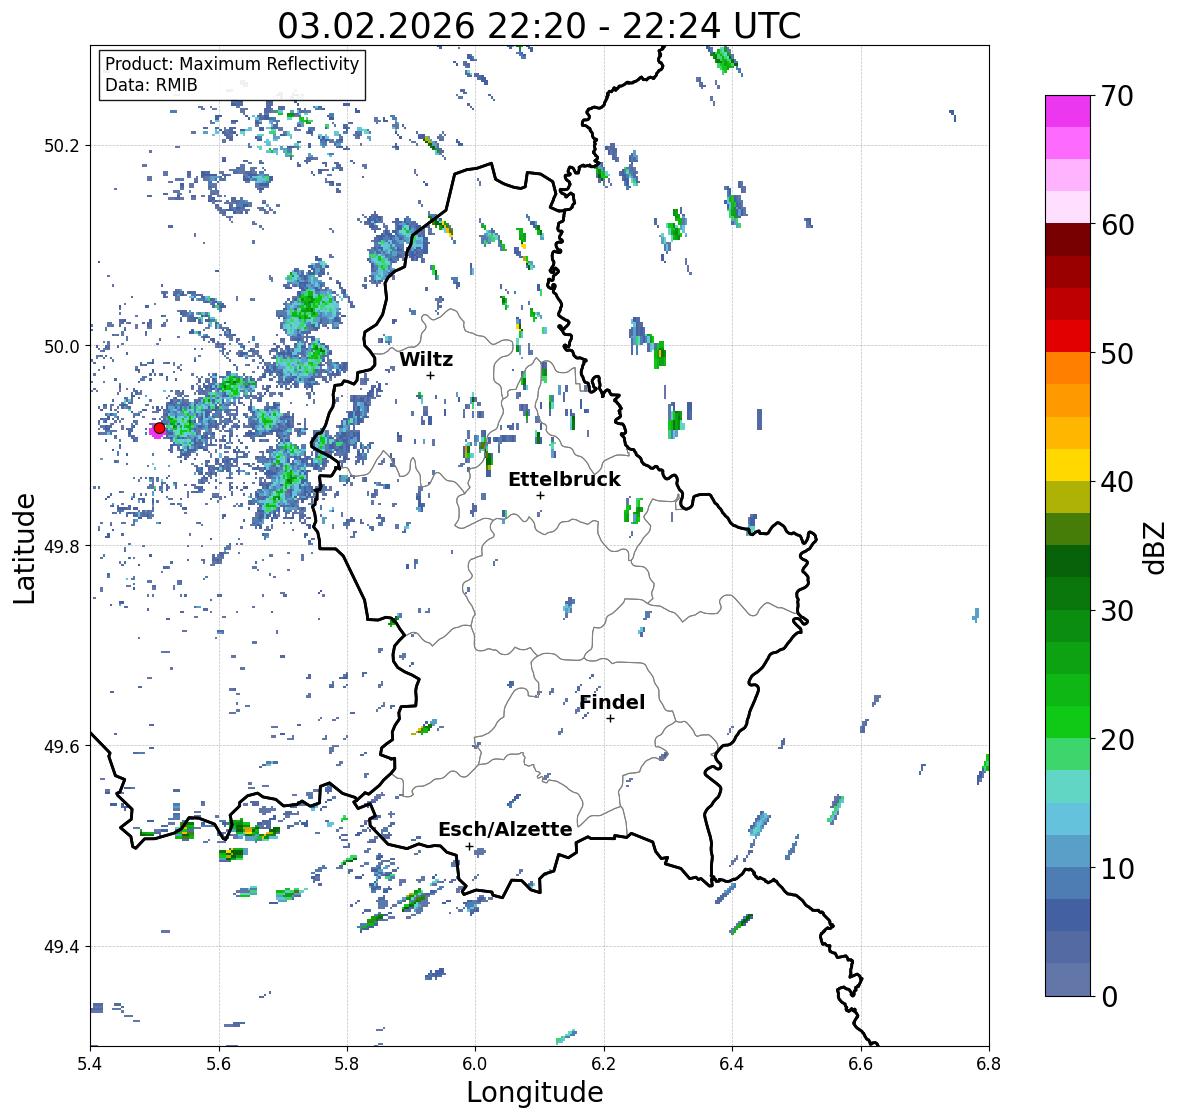Screen dimensions: 1179x1117
Task: Click the red radar marker dot
Action: (159, 428)
